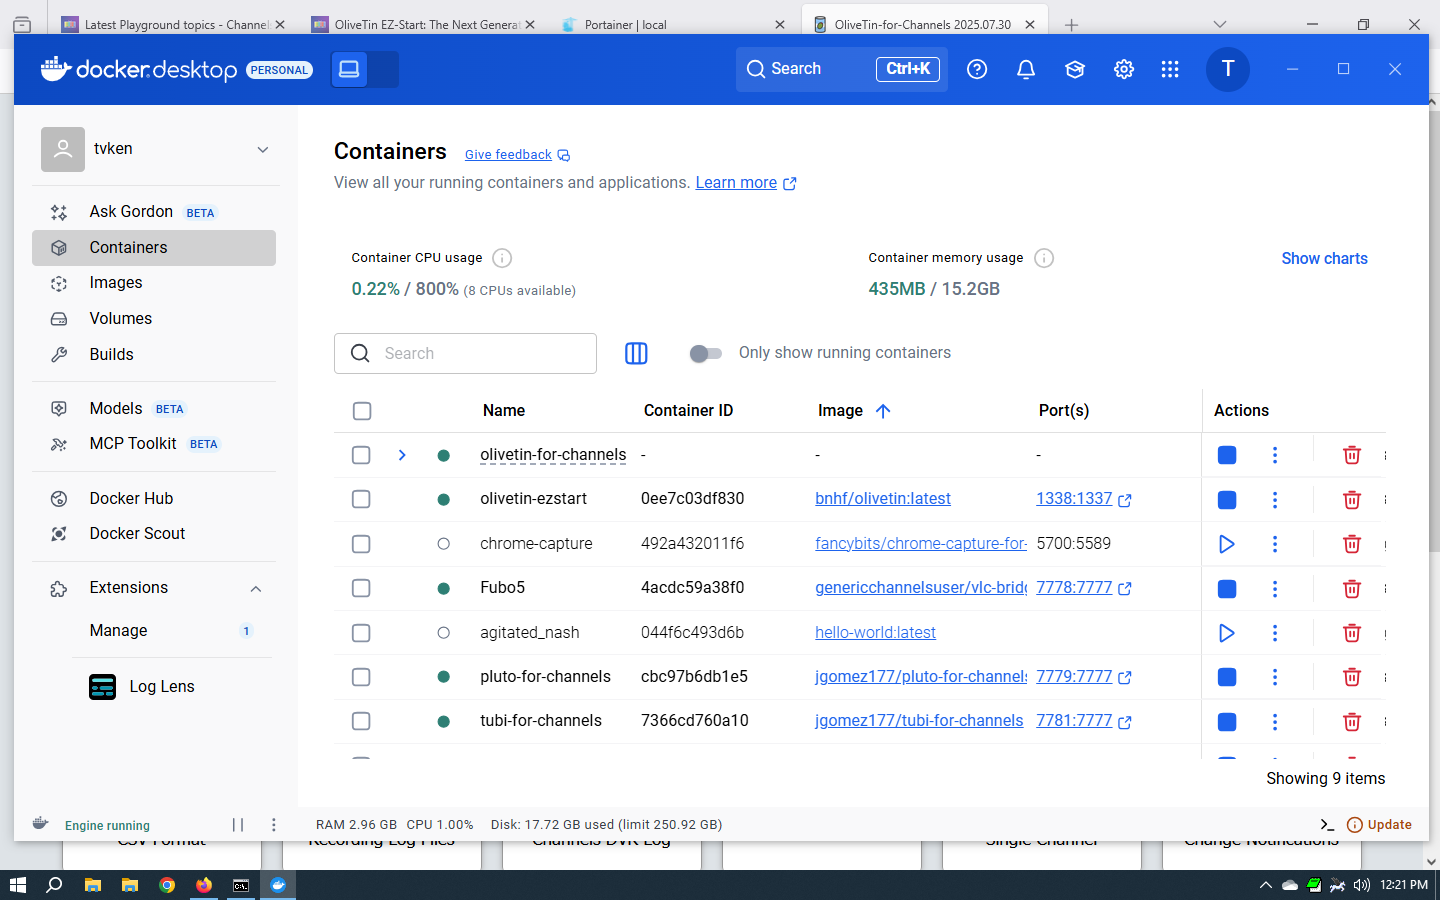The height and width of the screenshot is (900, 1440).
Task: Open port link 7779:7777
Action: click(1074, 677)
